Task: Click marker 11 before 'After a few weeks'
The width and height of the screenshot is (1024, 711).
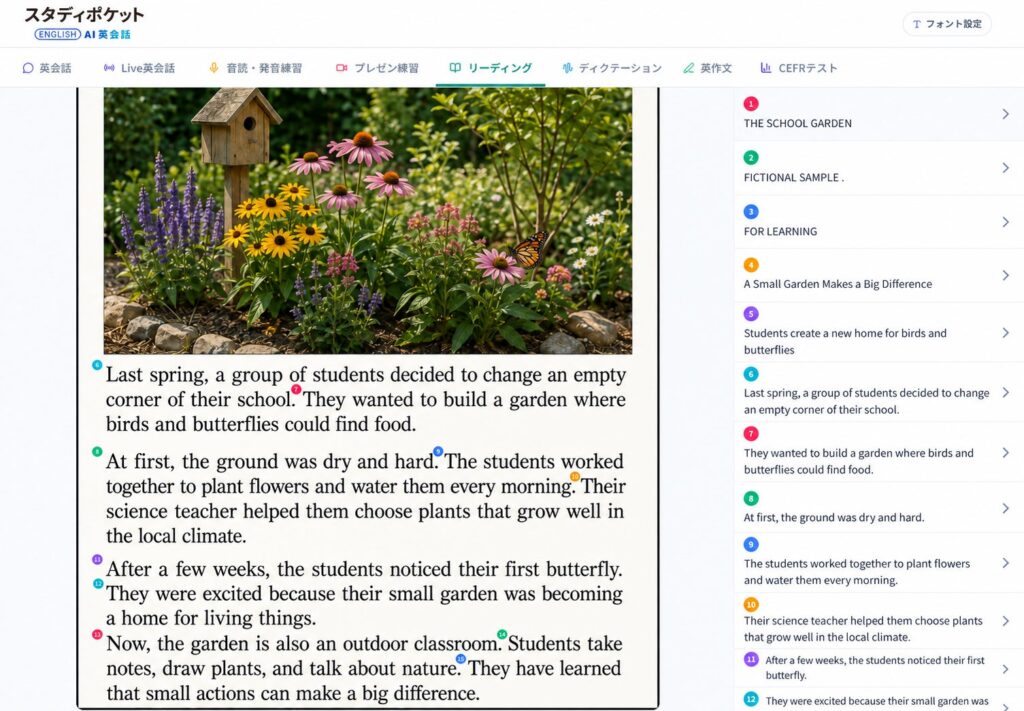Action: [97, 560]
